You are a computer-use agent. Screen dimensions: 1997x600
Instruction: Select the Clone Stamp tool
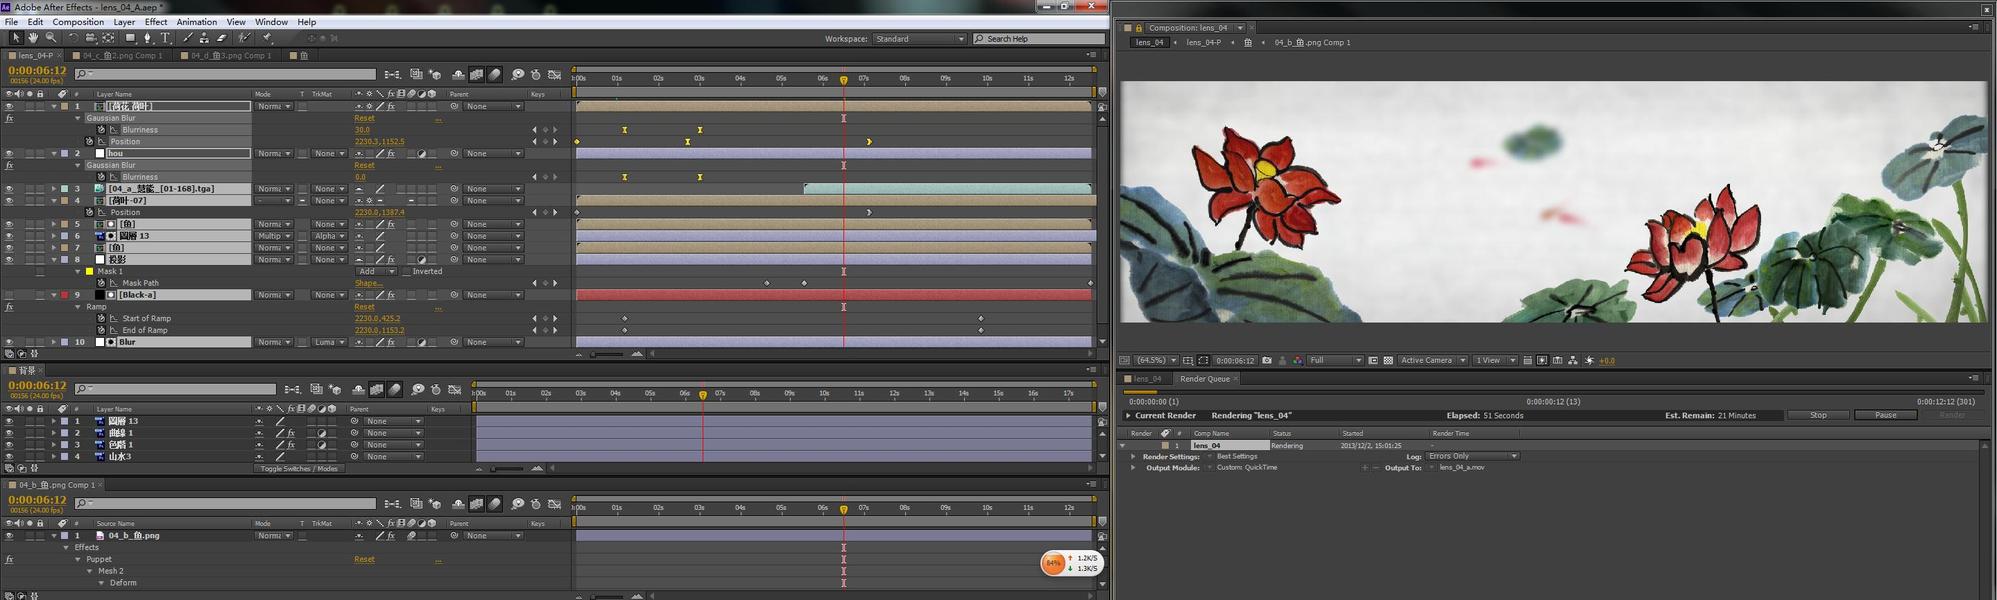(x=204, y=38)
